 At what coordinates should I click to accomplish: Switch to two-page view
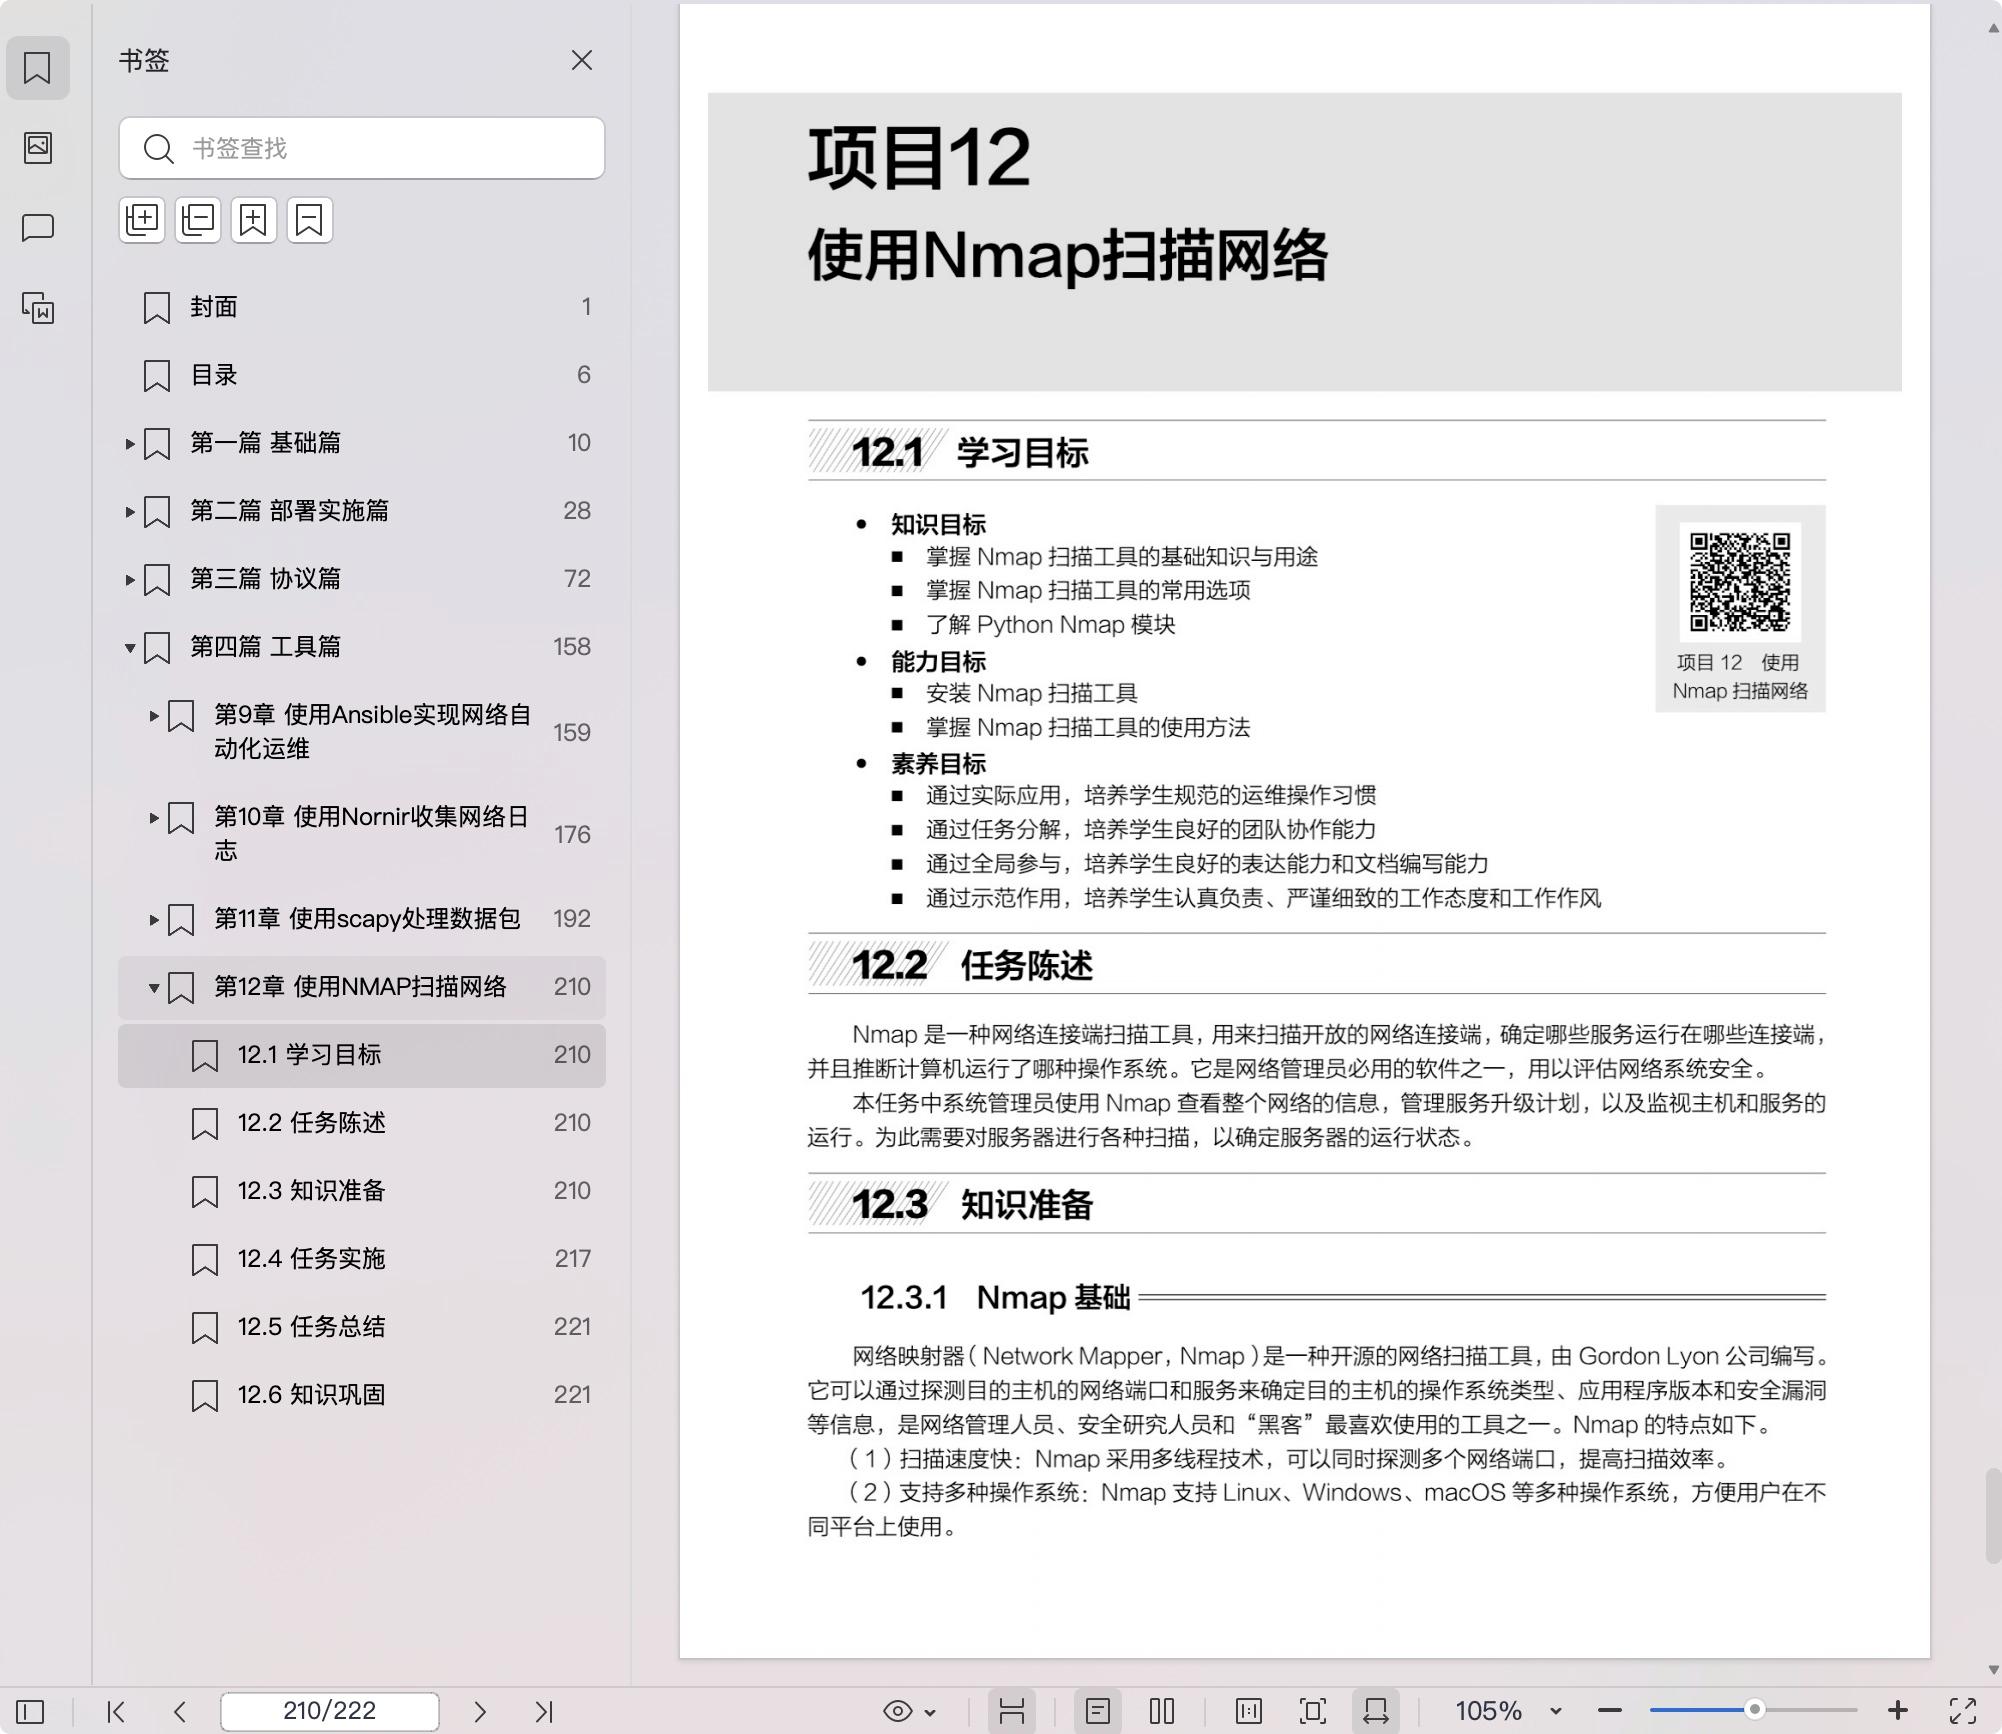1162,1711
